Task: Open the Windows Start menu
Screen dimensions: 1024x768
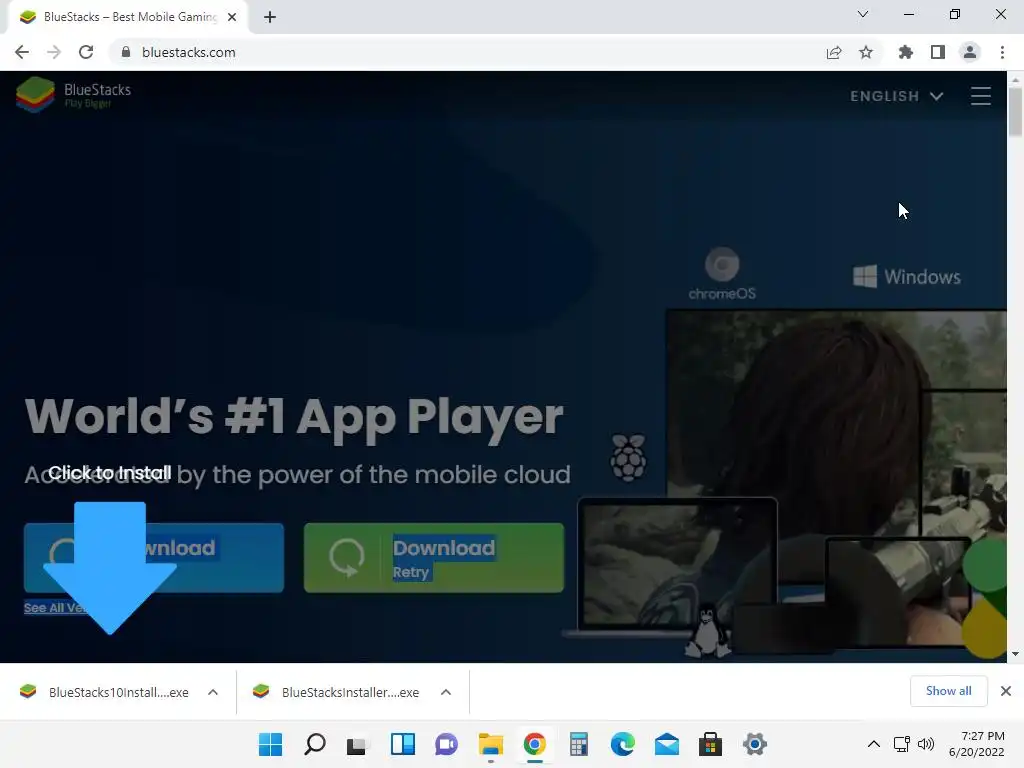Action: (x=270, y=744)
